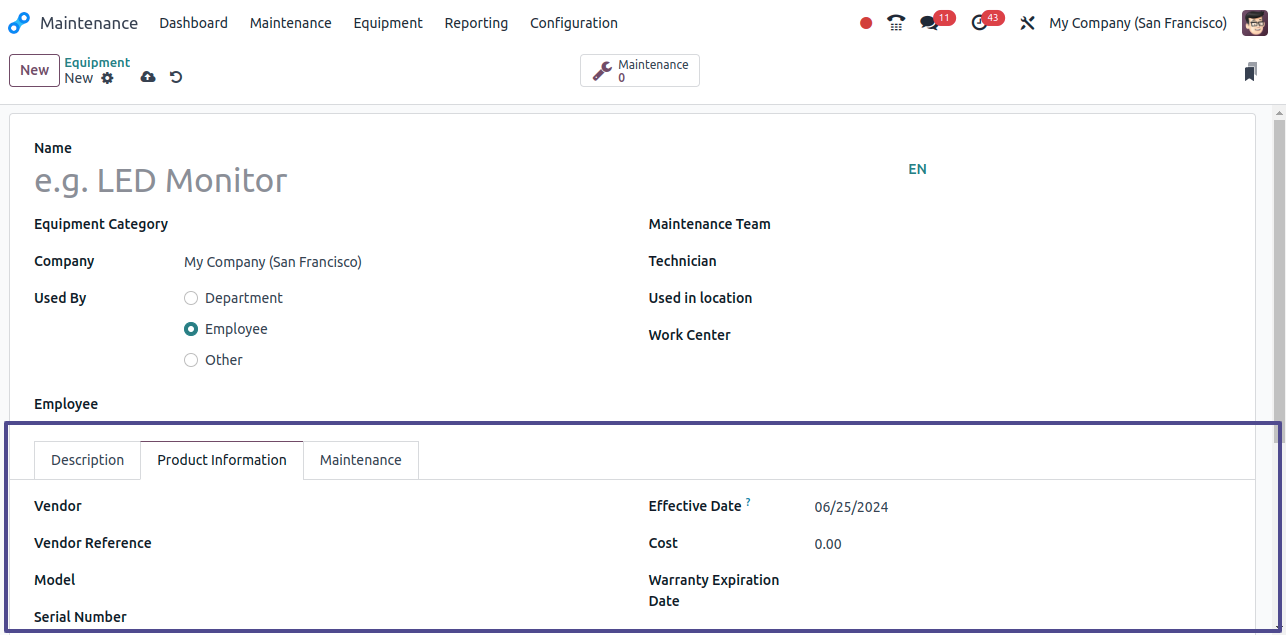The image size is (1286, 635).
Task: Select the Other radio option
Action: [x=191, y=360]
